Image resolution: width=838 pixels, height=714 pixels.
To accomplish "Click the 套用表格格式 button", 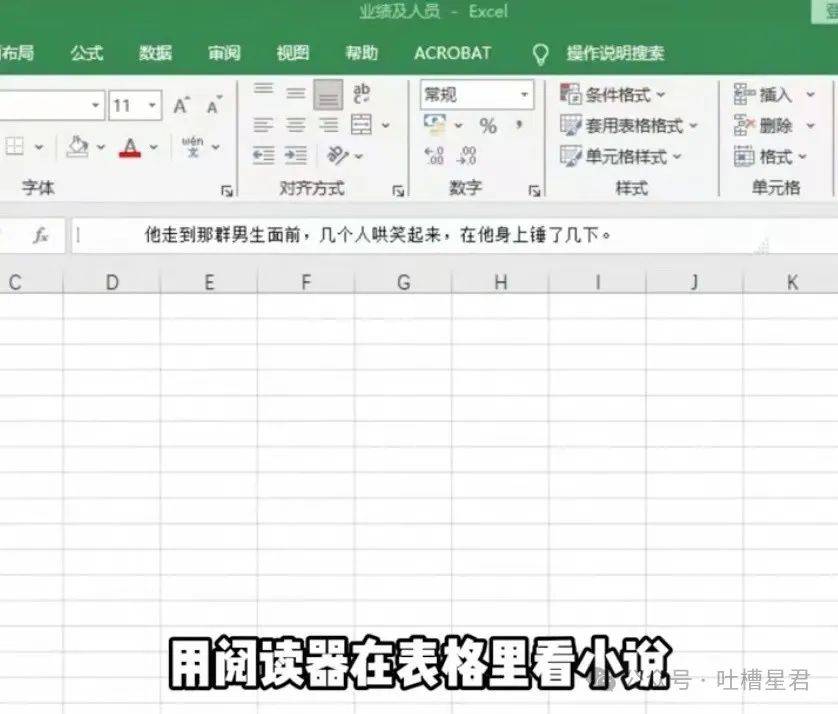I will coord(628,126).
